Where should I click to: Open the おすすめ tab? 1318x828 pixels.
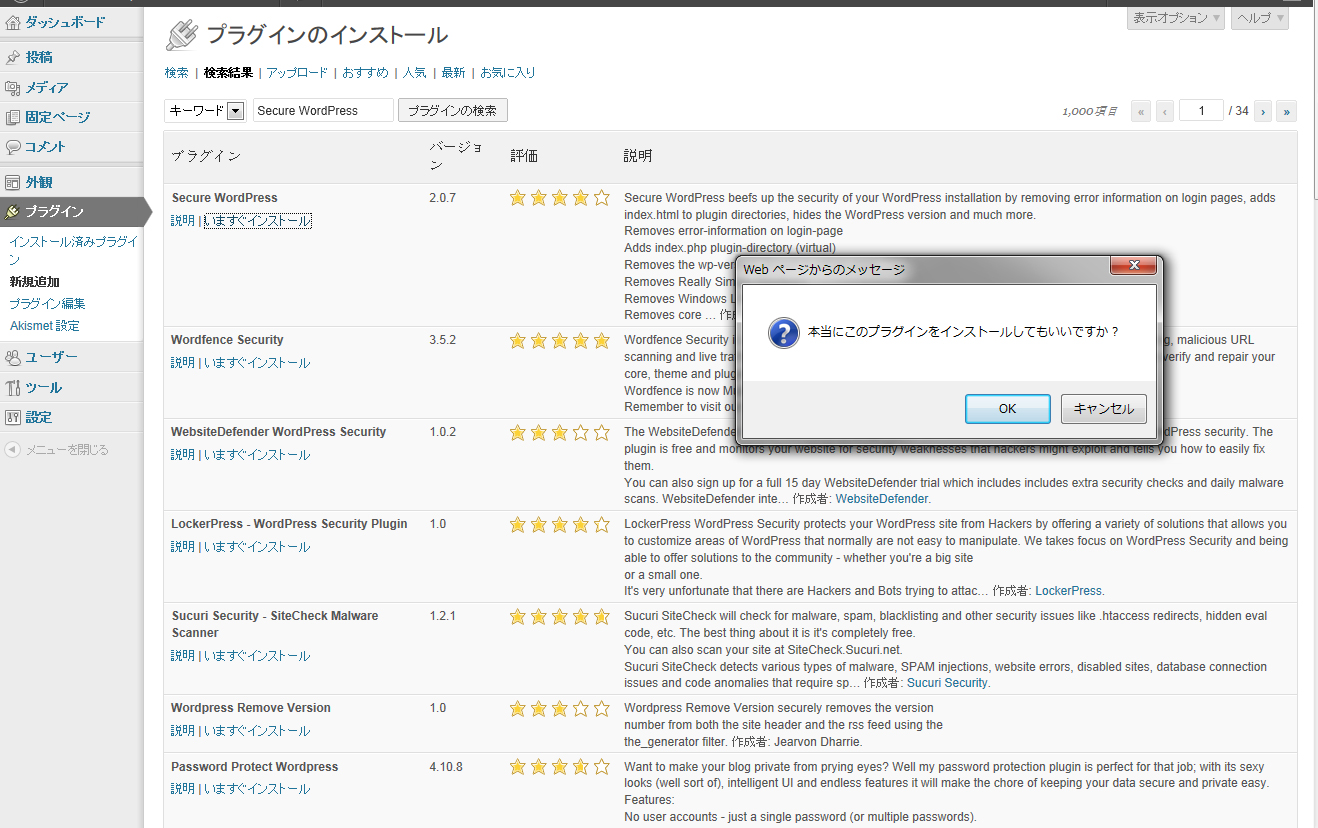[366, 72]
